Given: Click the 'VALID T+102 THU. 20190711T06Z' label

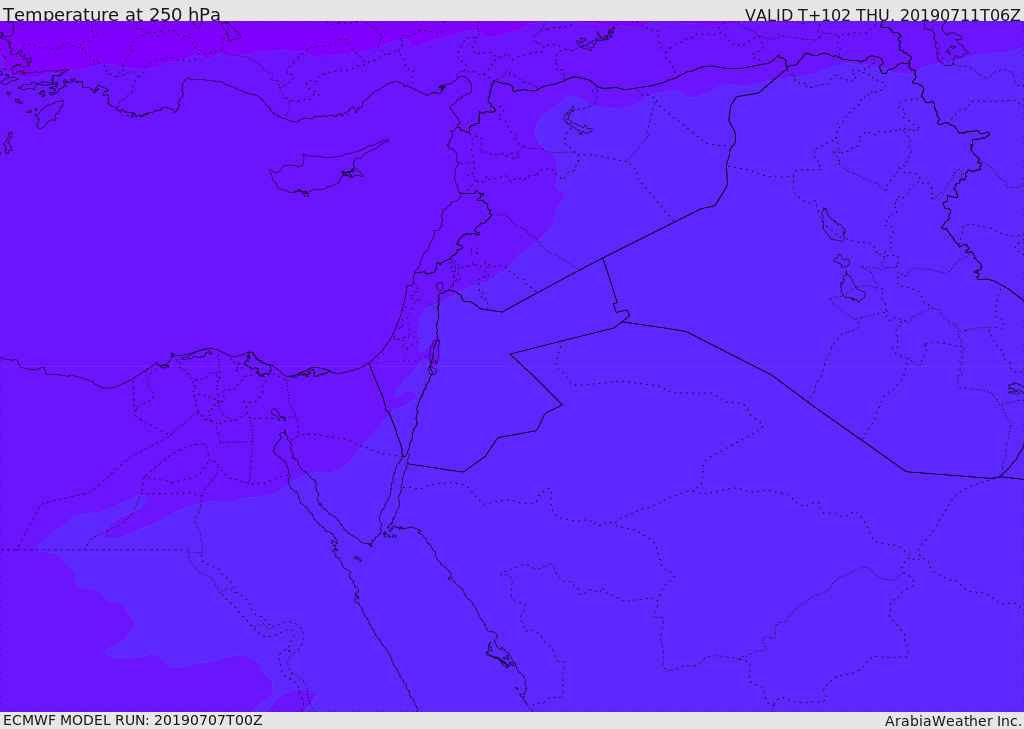Looking at the screenshot, I should point(882,14).
